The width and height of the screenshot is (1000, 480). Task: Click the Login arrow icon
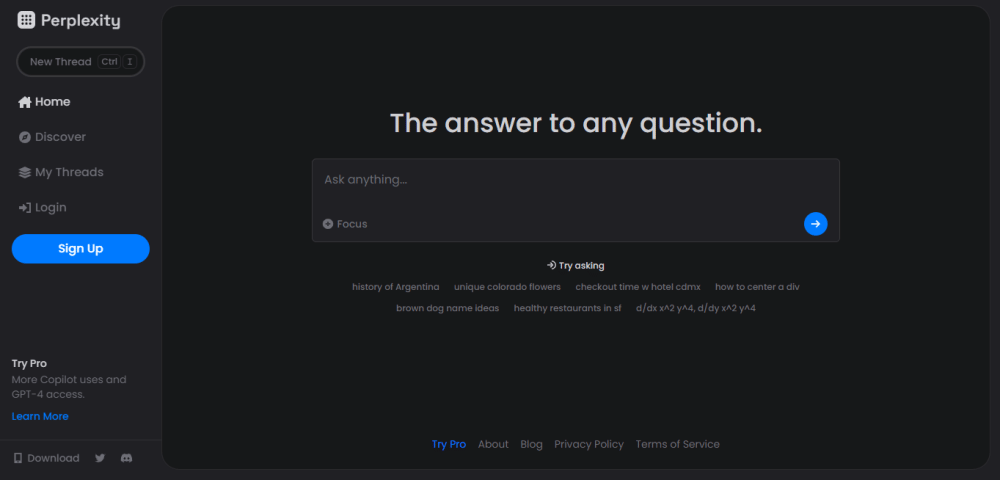point(25,207)
